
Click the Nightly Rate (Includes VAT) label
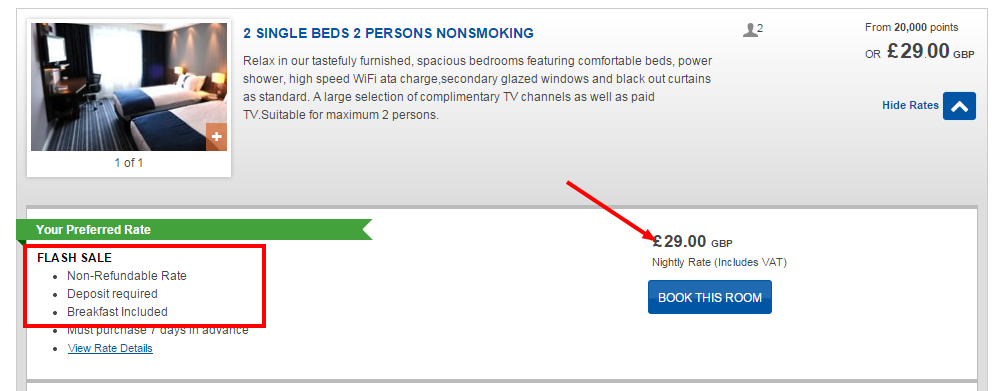[x=719, y=262]
